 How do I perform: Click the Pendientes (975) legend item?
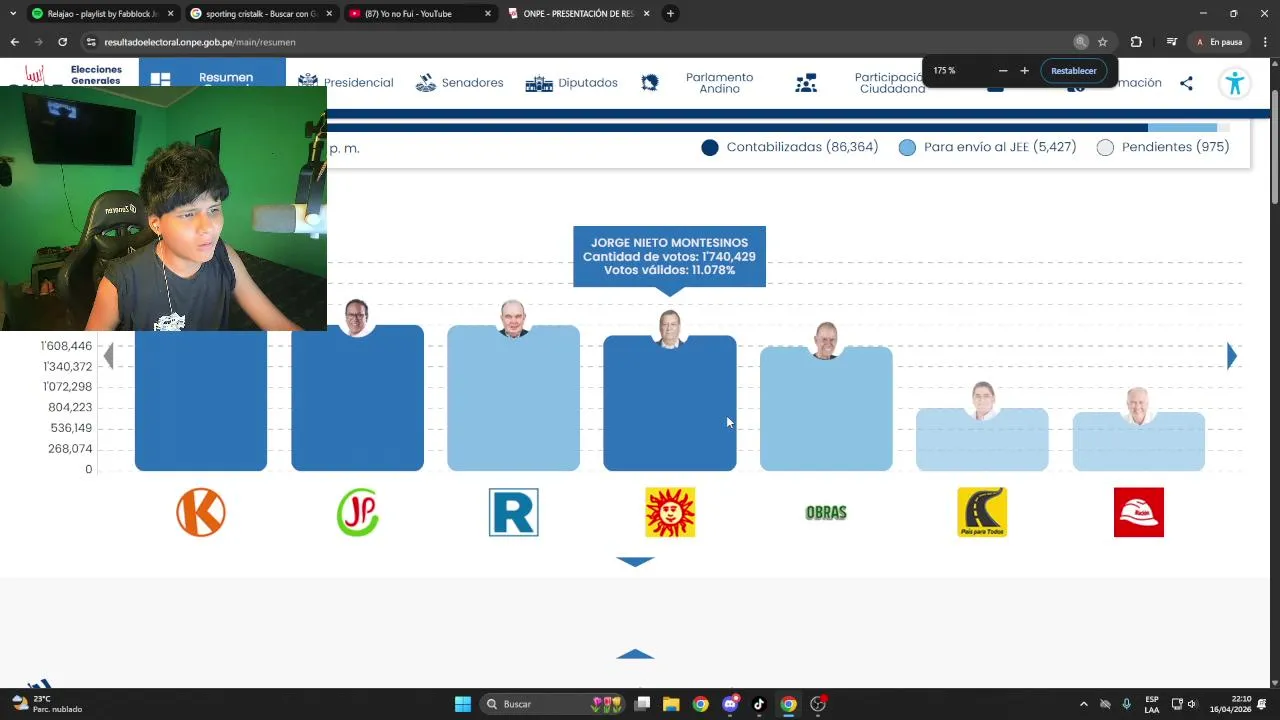click(1162, 147)
